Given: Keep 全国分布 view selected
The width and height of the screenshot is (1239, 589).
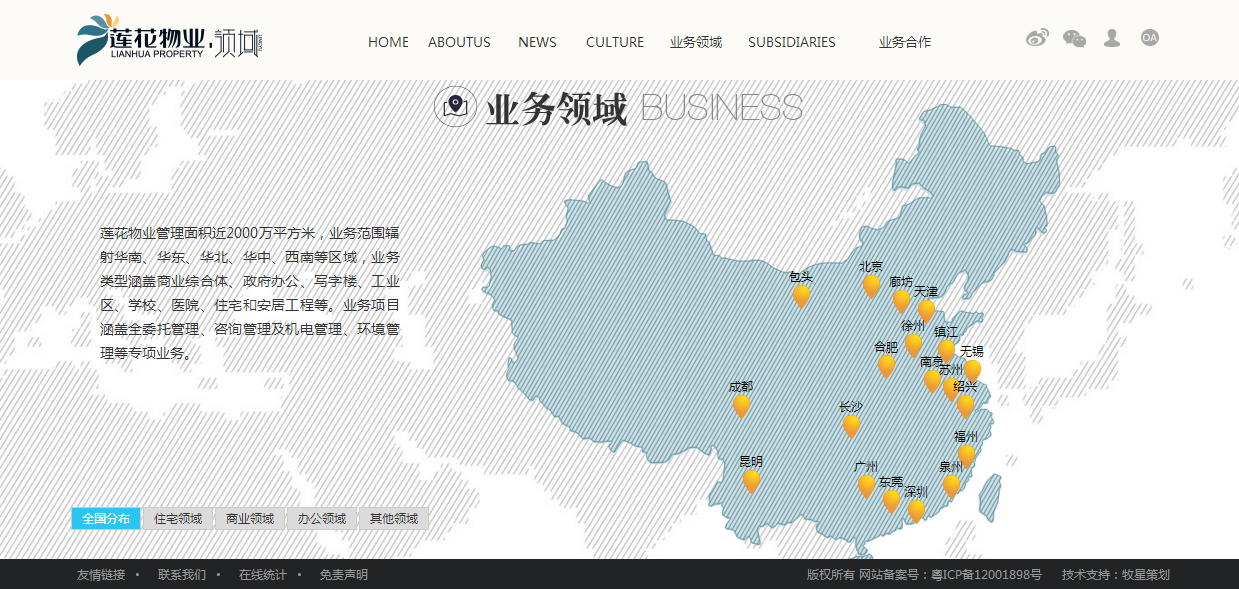Looking at the screenshot, I should (x=106, y=518).
